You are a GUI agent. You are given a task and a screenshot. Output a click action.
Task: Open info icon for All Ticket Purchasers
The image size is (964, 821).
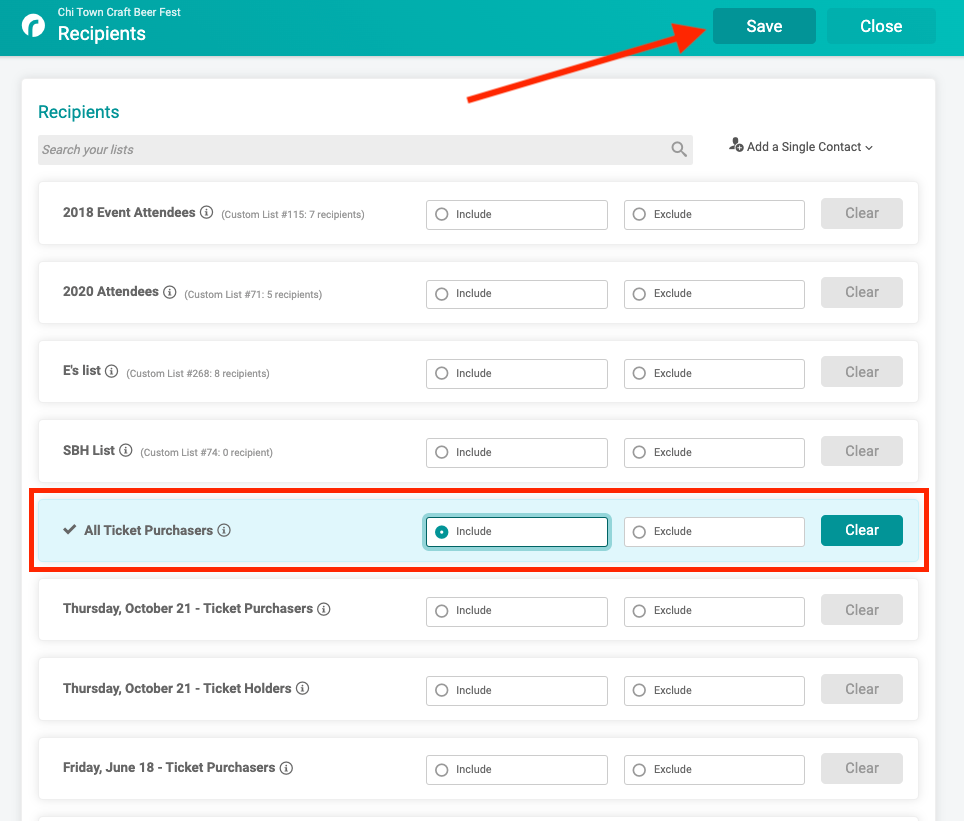tap(224, 530)
